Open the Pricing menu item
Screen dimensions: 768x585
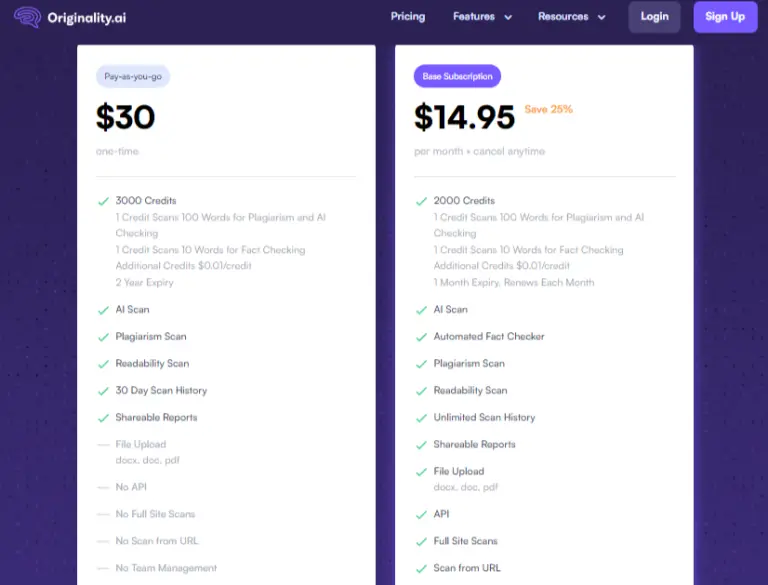(408, 17)
